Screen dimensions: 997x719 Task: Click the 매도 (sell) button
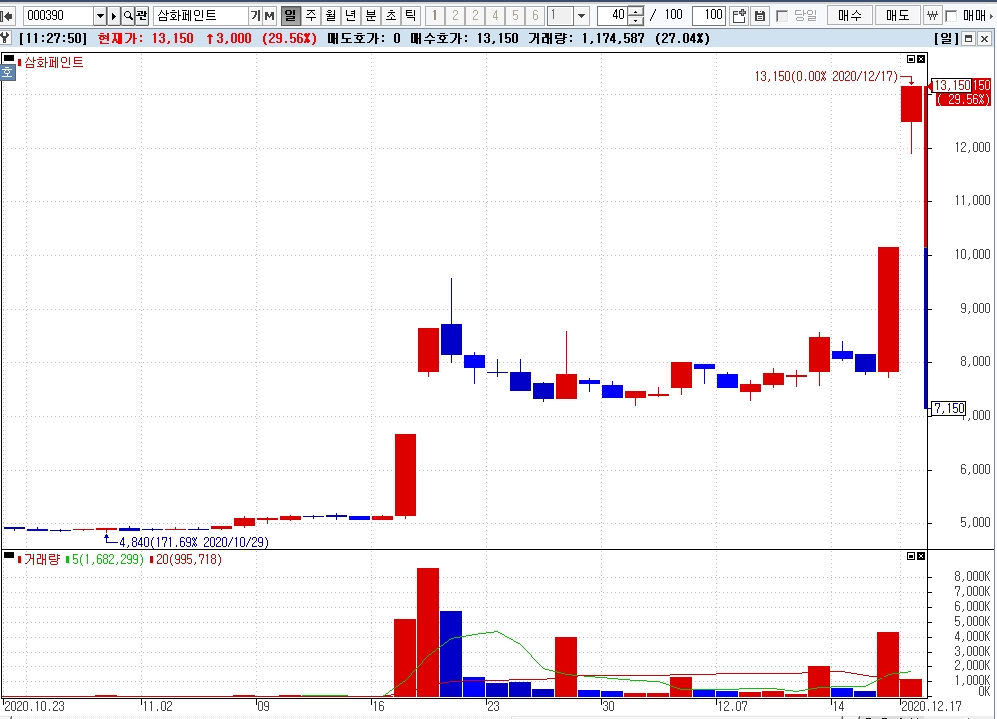(x=897, y=15)
